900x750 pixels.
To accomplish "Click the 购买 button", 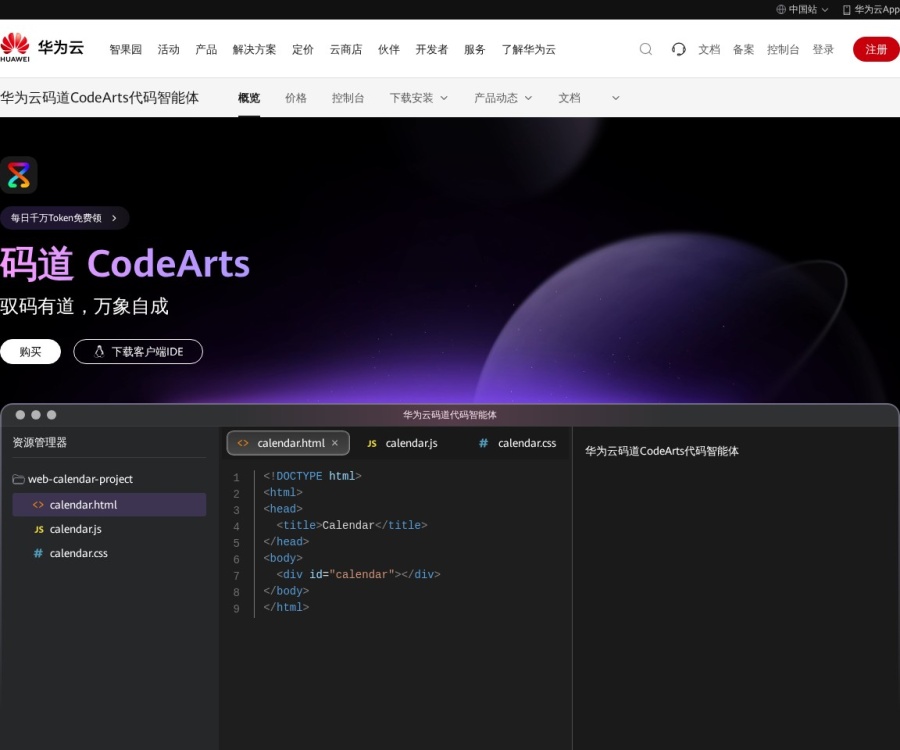I will click(30, 351).
